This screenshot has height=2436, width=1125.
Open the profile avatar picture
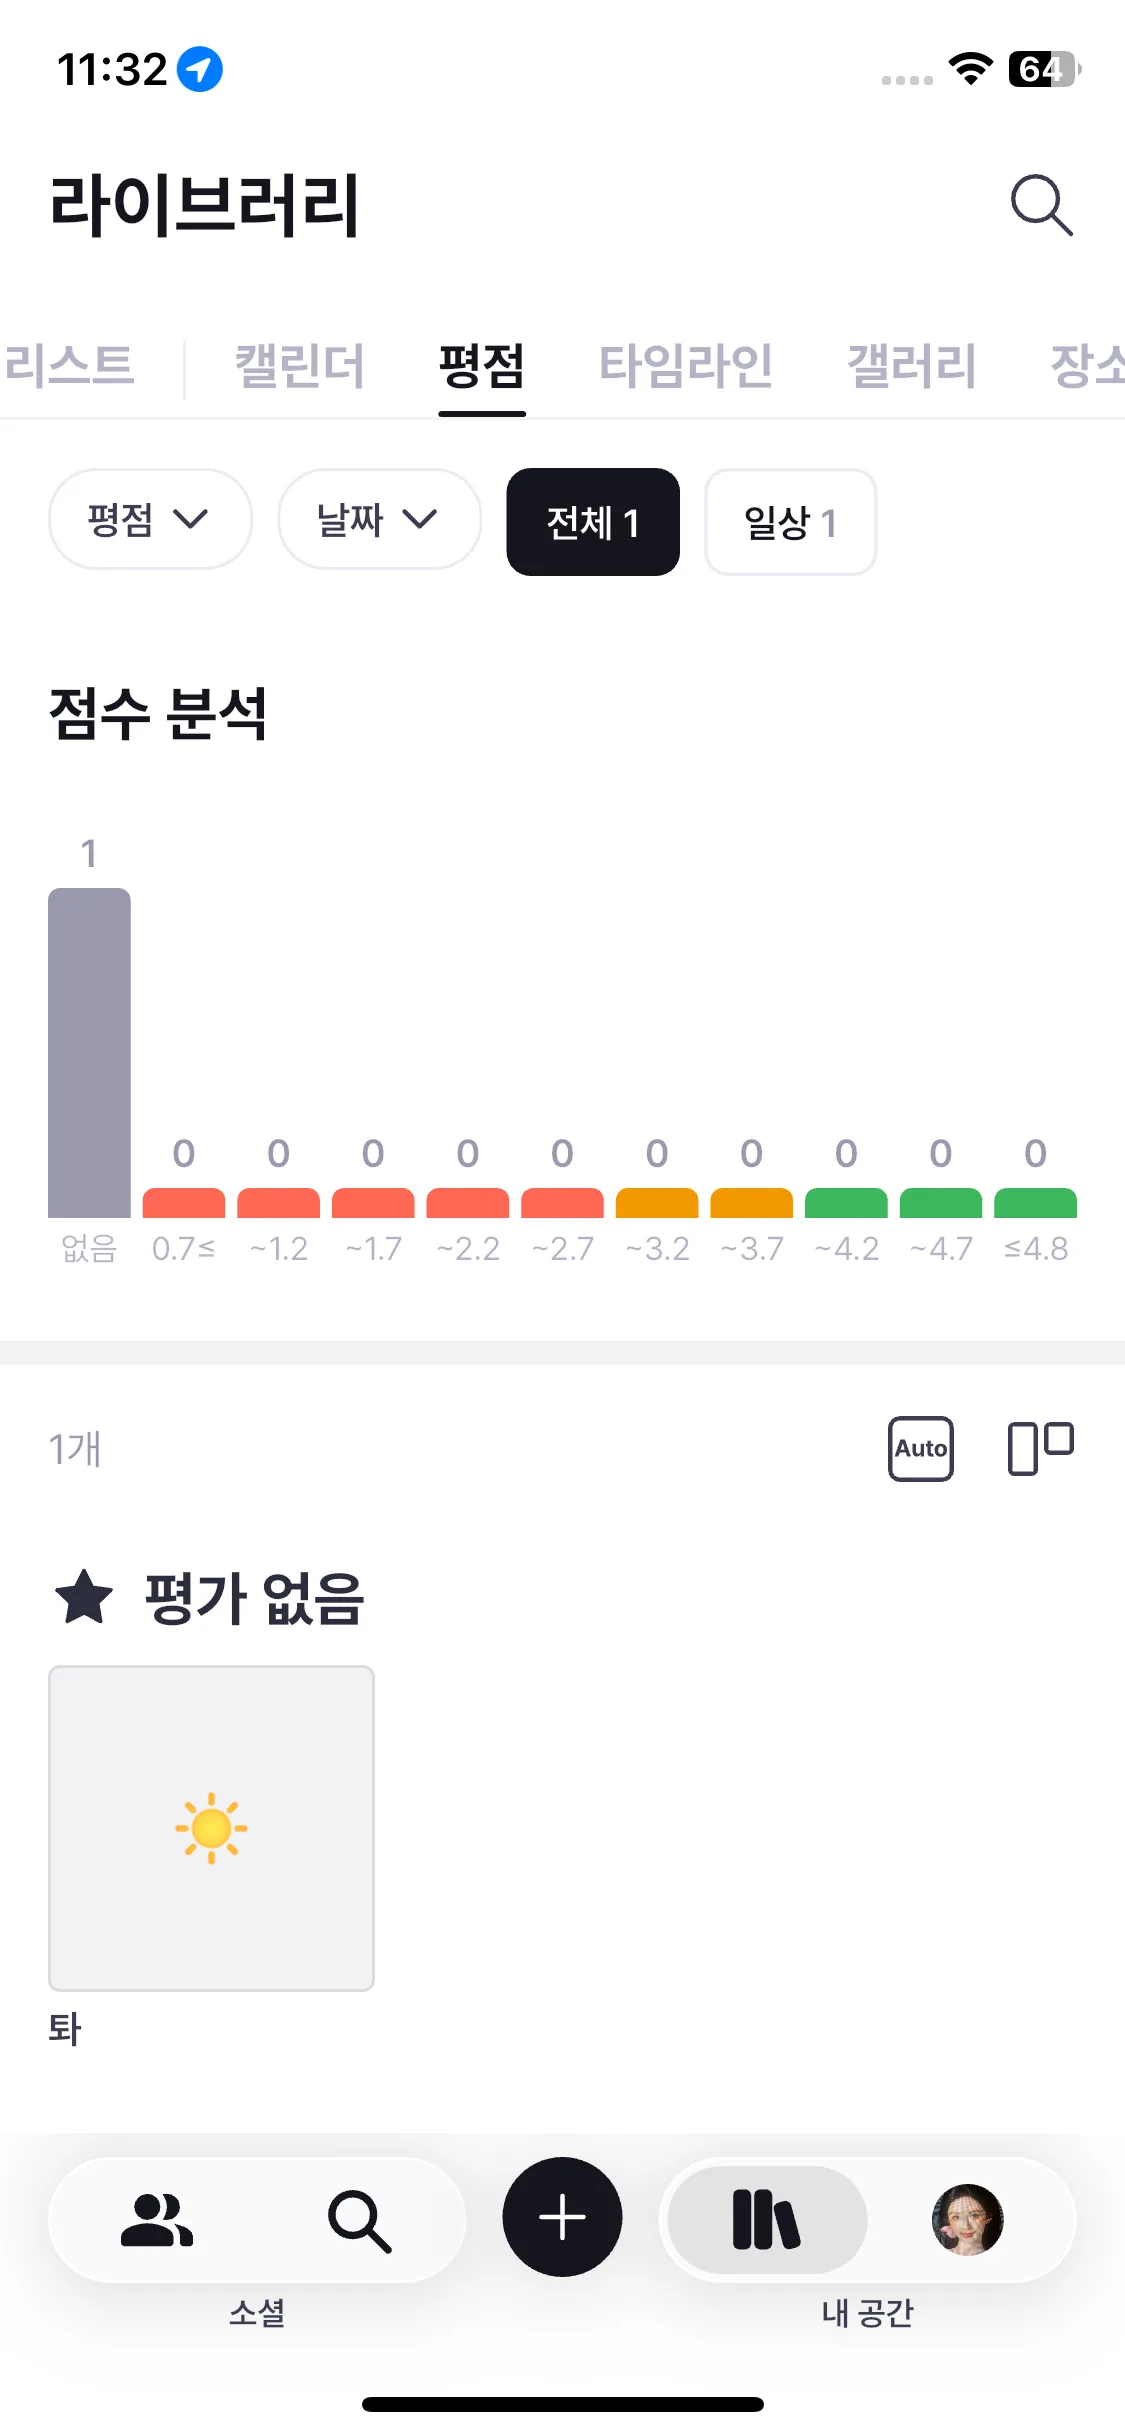[x=967, y=2221]
